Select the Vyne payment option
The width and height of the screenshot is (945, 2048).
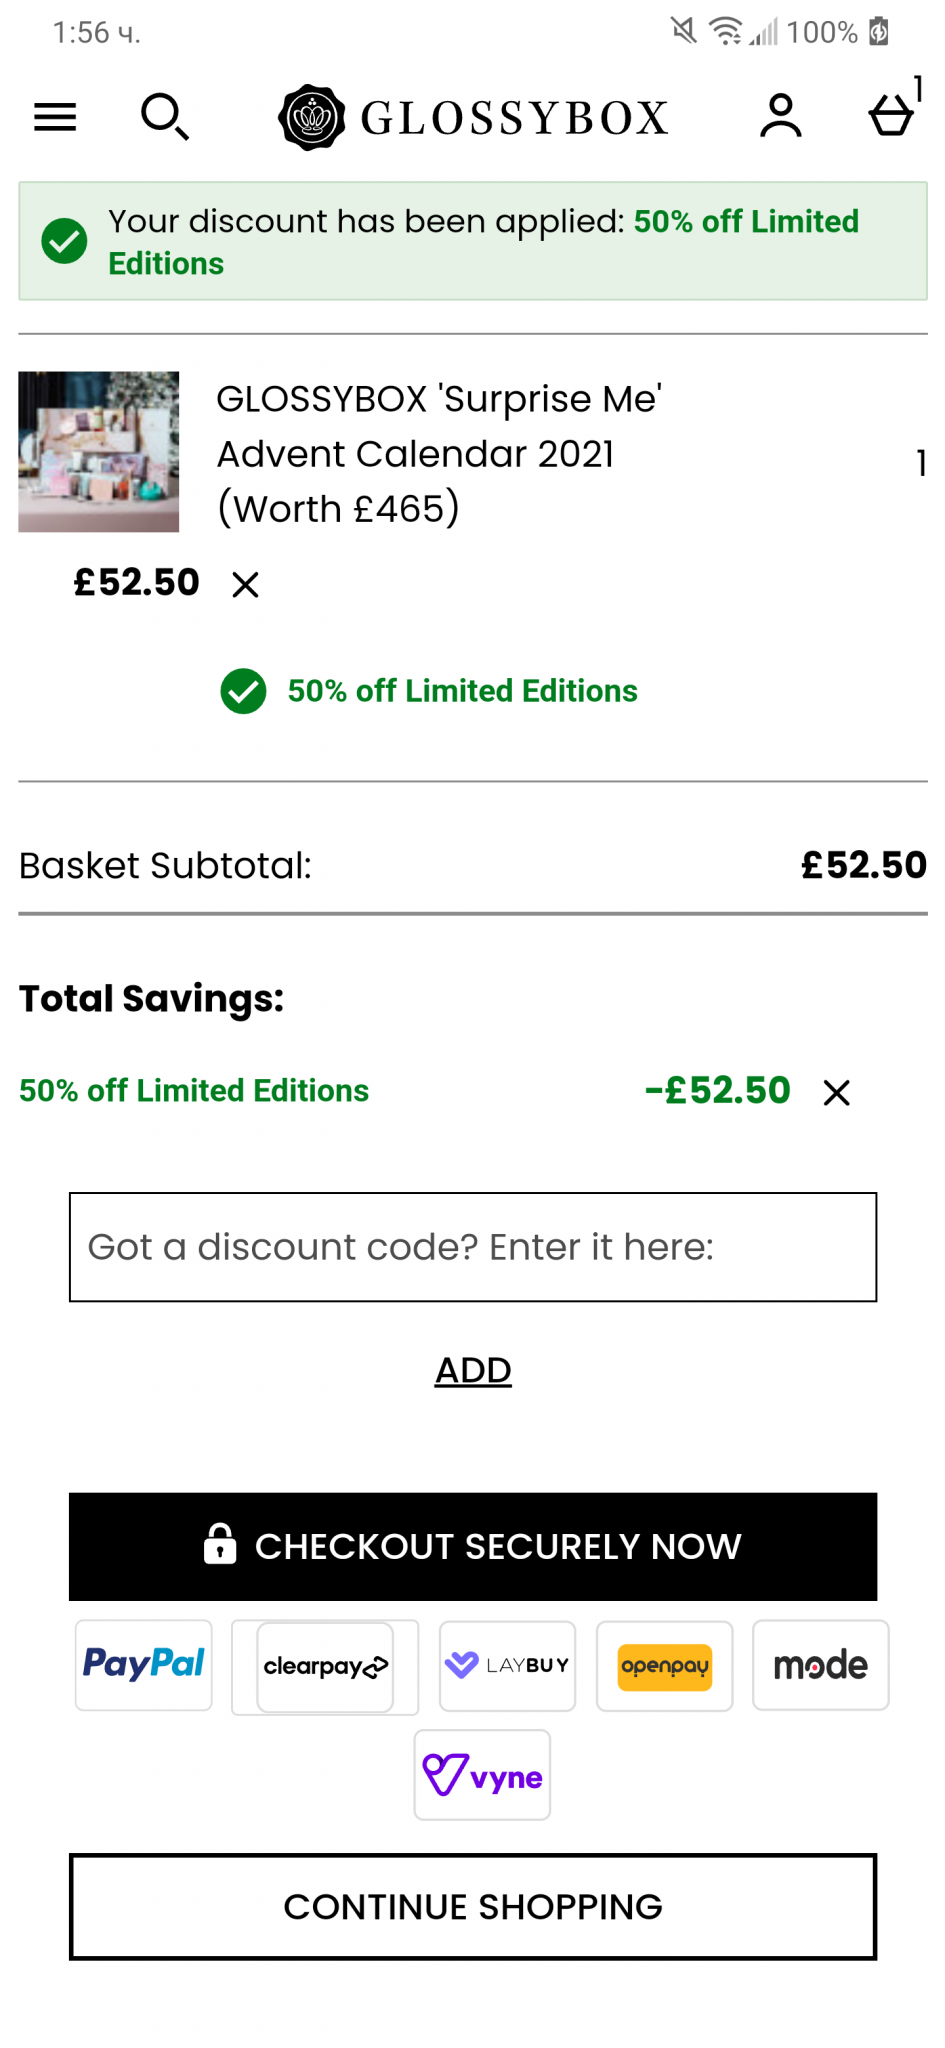click(482, 1775)
